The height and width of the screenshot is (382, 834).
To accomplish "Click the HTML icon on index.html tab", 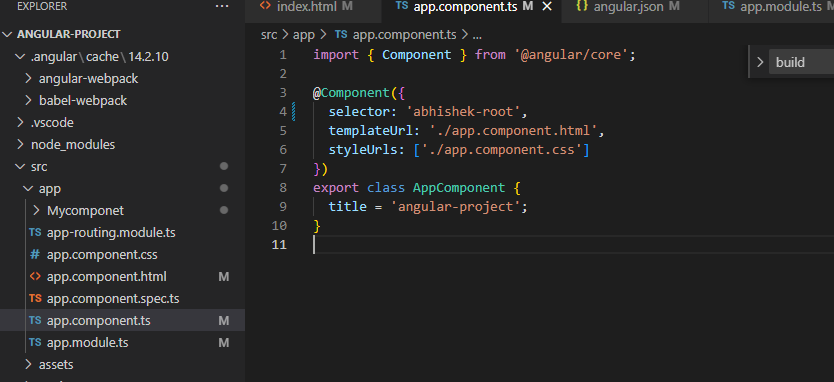I will click(265, 6).
